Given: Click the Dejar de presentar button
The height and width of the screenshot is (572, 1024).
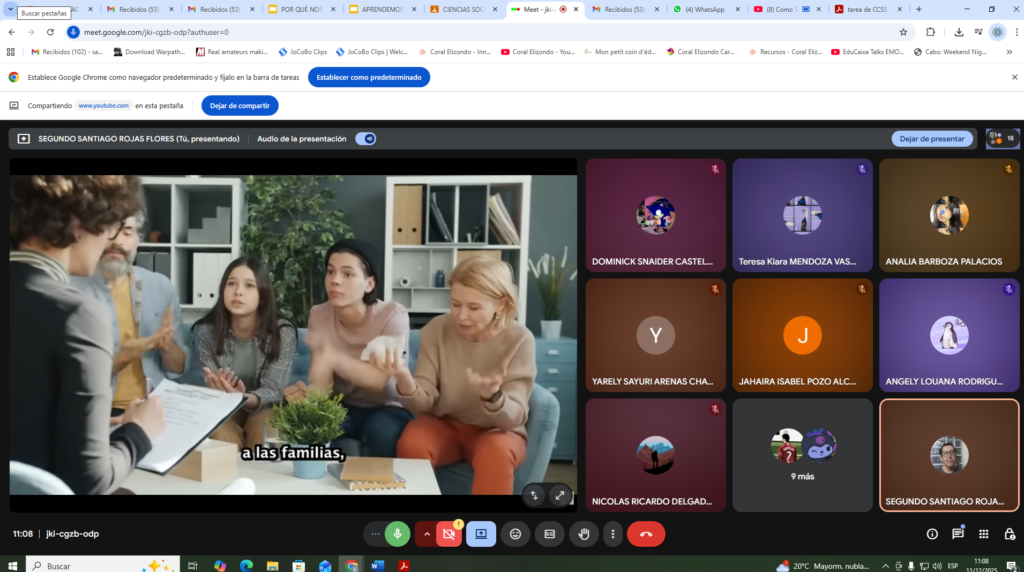Looking at the screenshot, I should coord(932,139).
